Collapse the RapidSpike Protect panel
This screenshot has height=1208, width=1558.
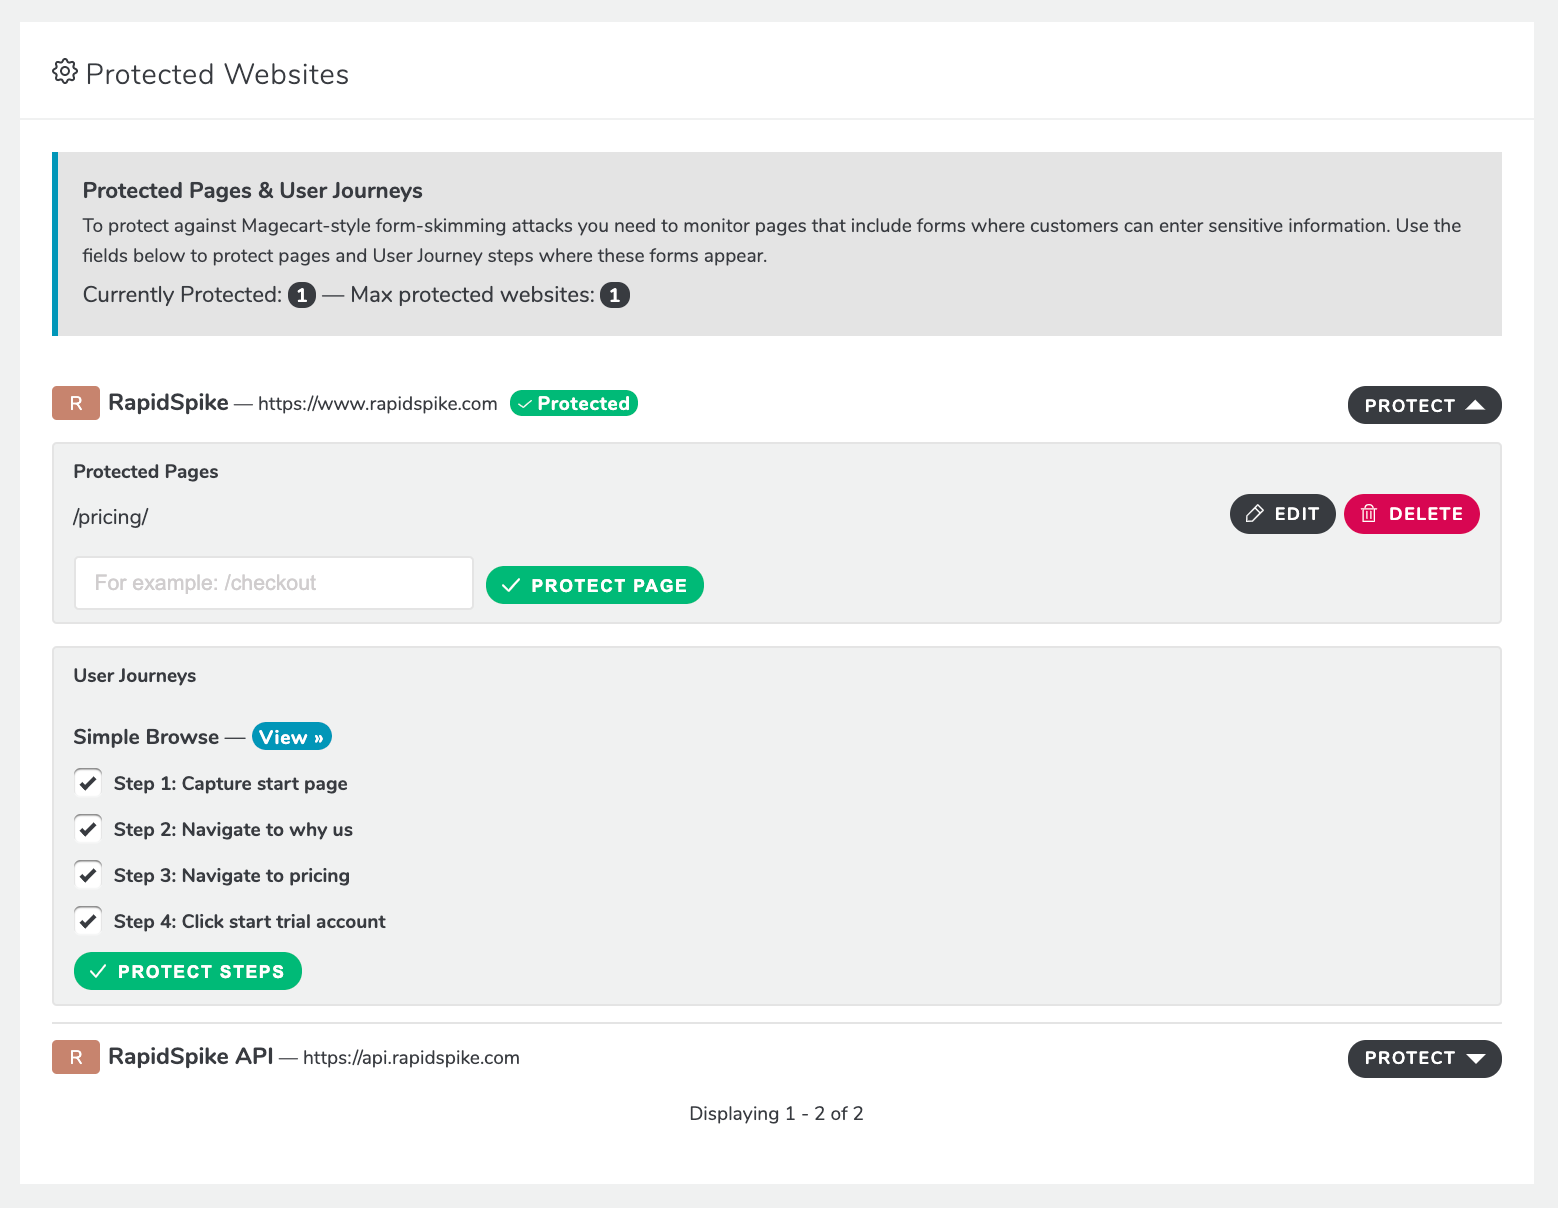[x=1424, y=405]
